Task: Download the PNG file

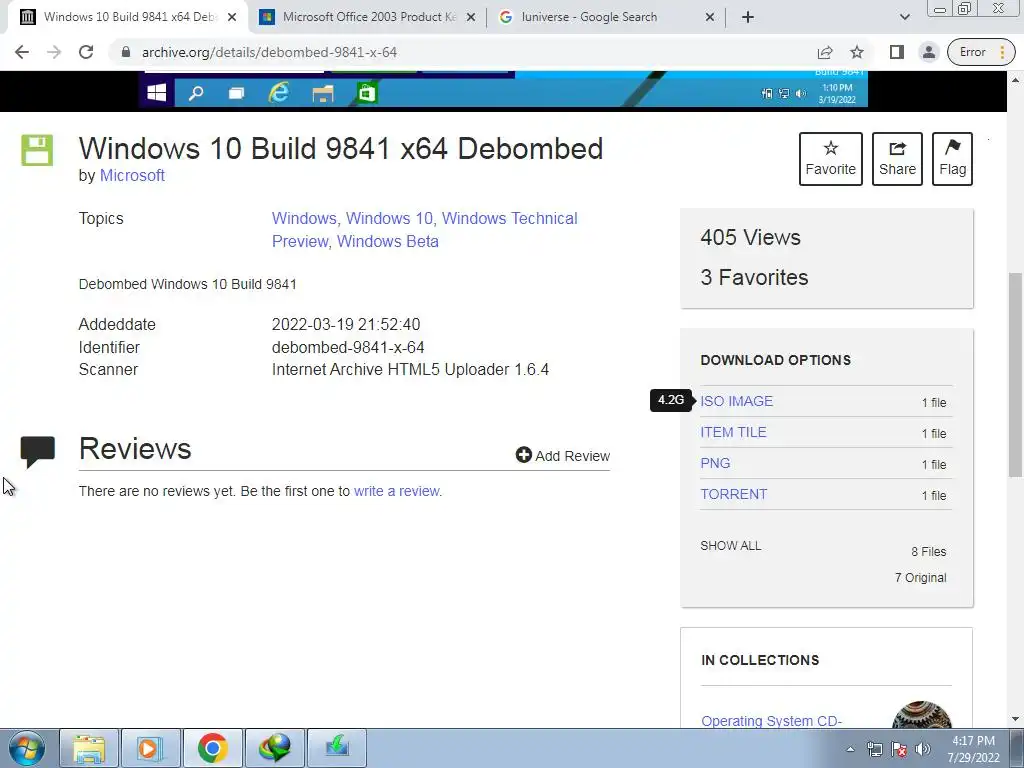Action: tap(715, 463)
